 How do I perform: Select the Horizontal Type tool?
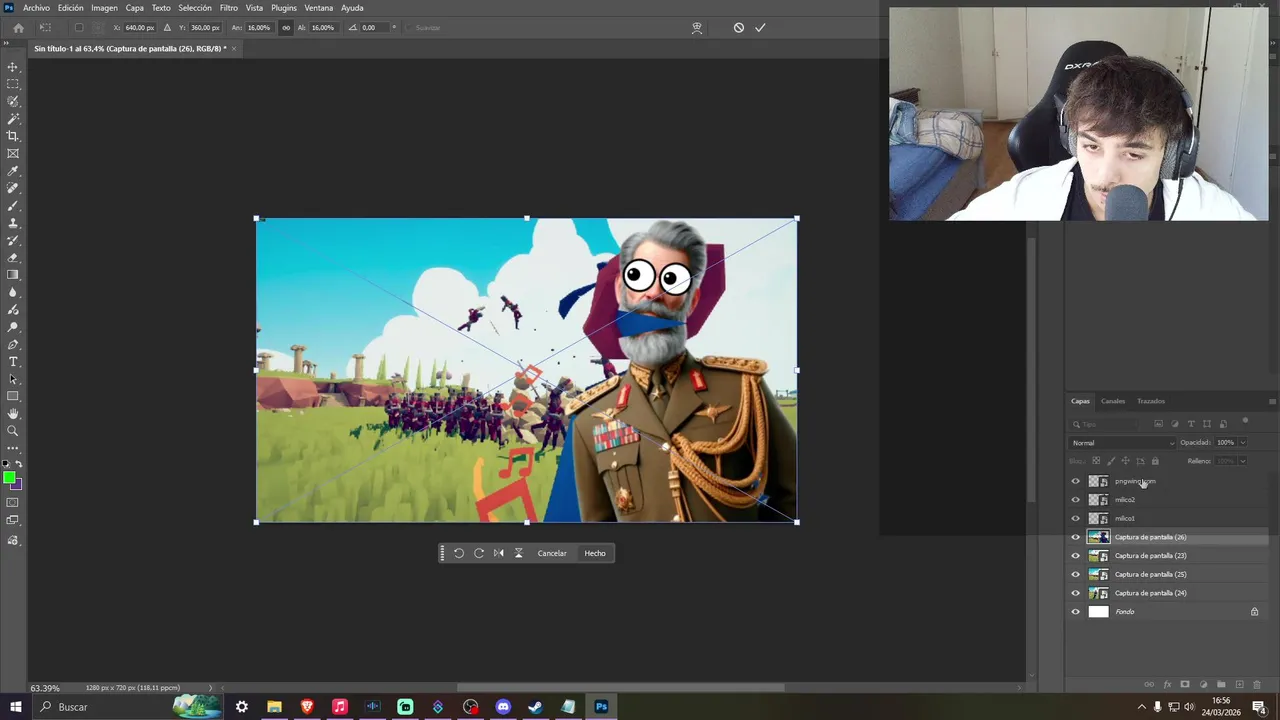point(13,362)
